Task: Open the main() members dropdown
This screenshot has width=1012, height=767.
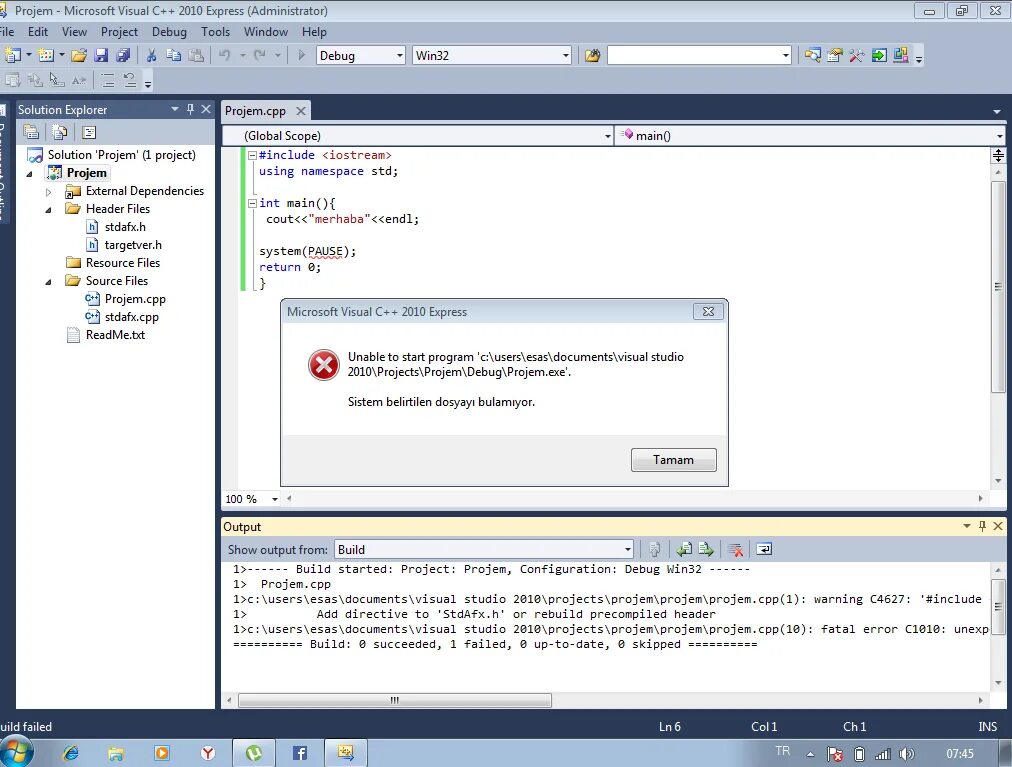Action: pyautogui.click(x=999, y=136)
